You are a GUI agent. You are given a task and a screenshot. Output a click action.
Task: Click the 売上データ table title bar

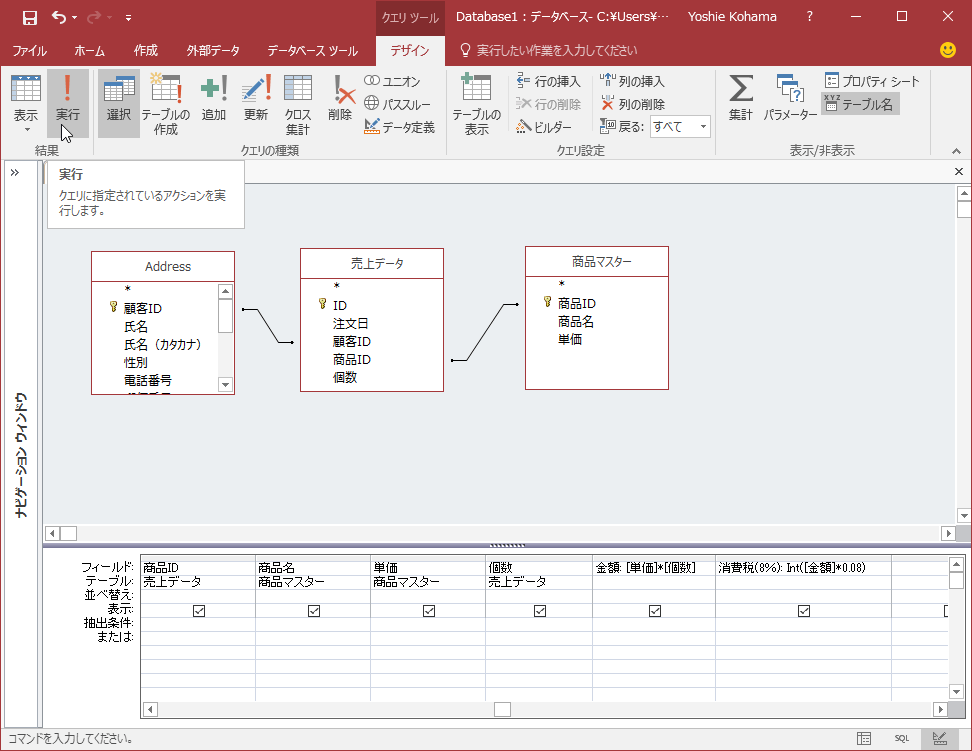pyautogui.click(x=372, y=264)
